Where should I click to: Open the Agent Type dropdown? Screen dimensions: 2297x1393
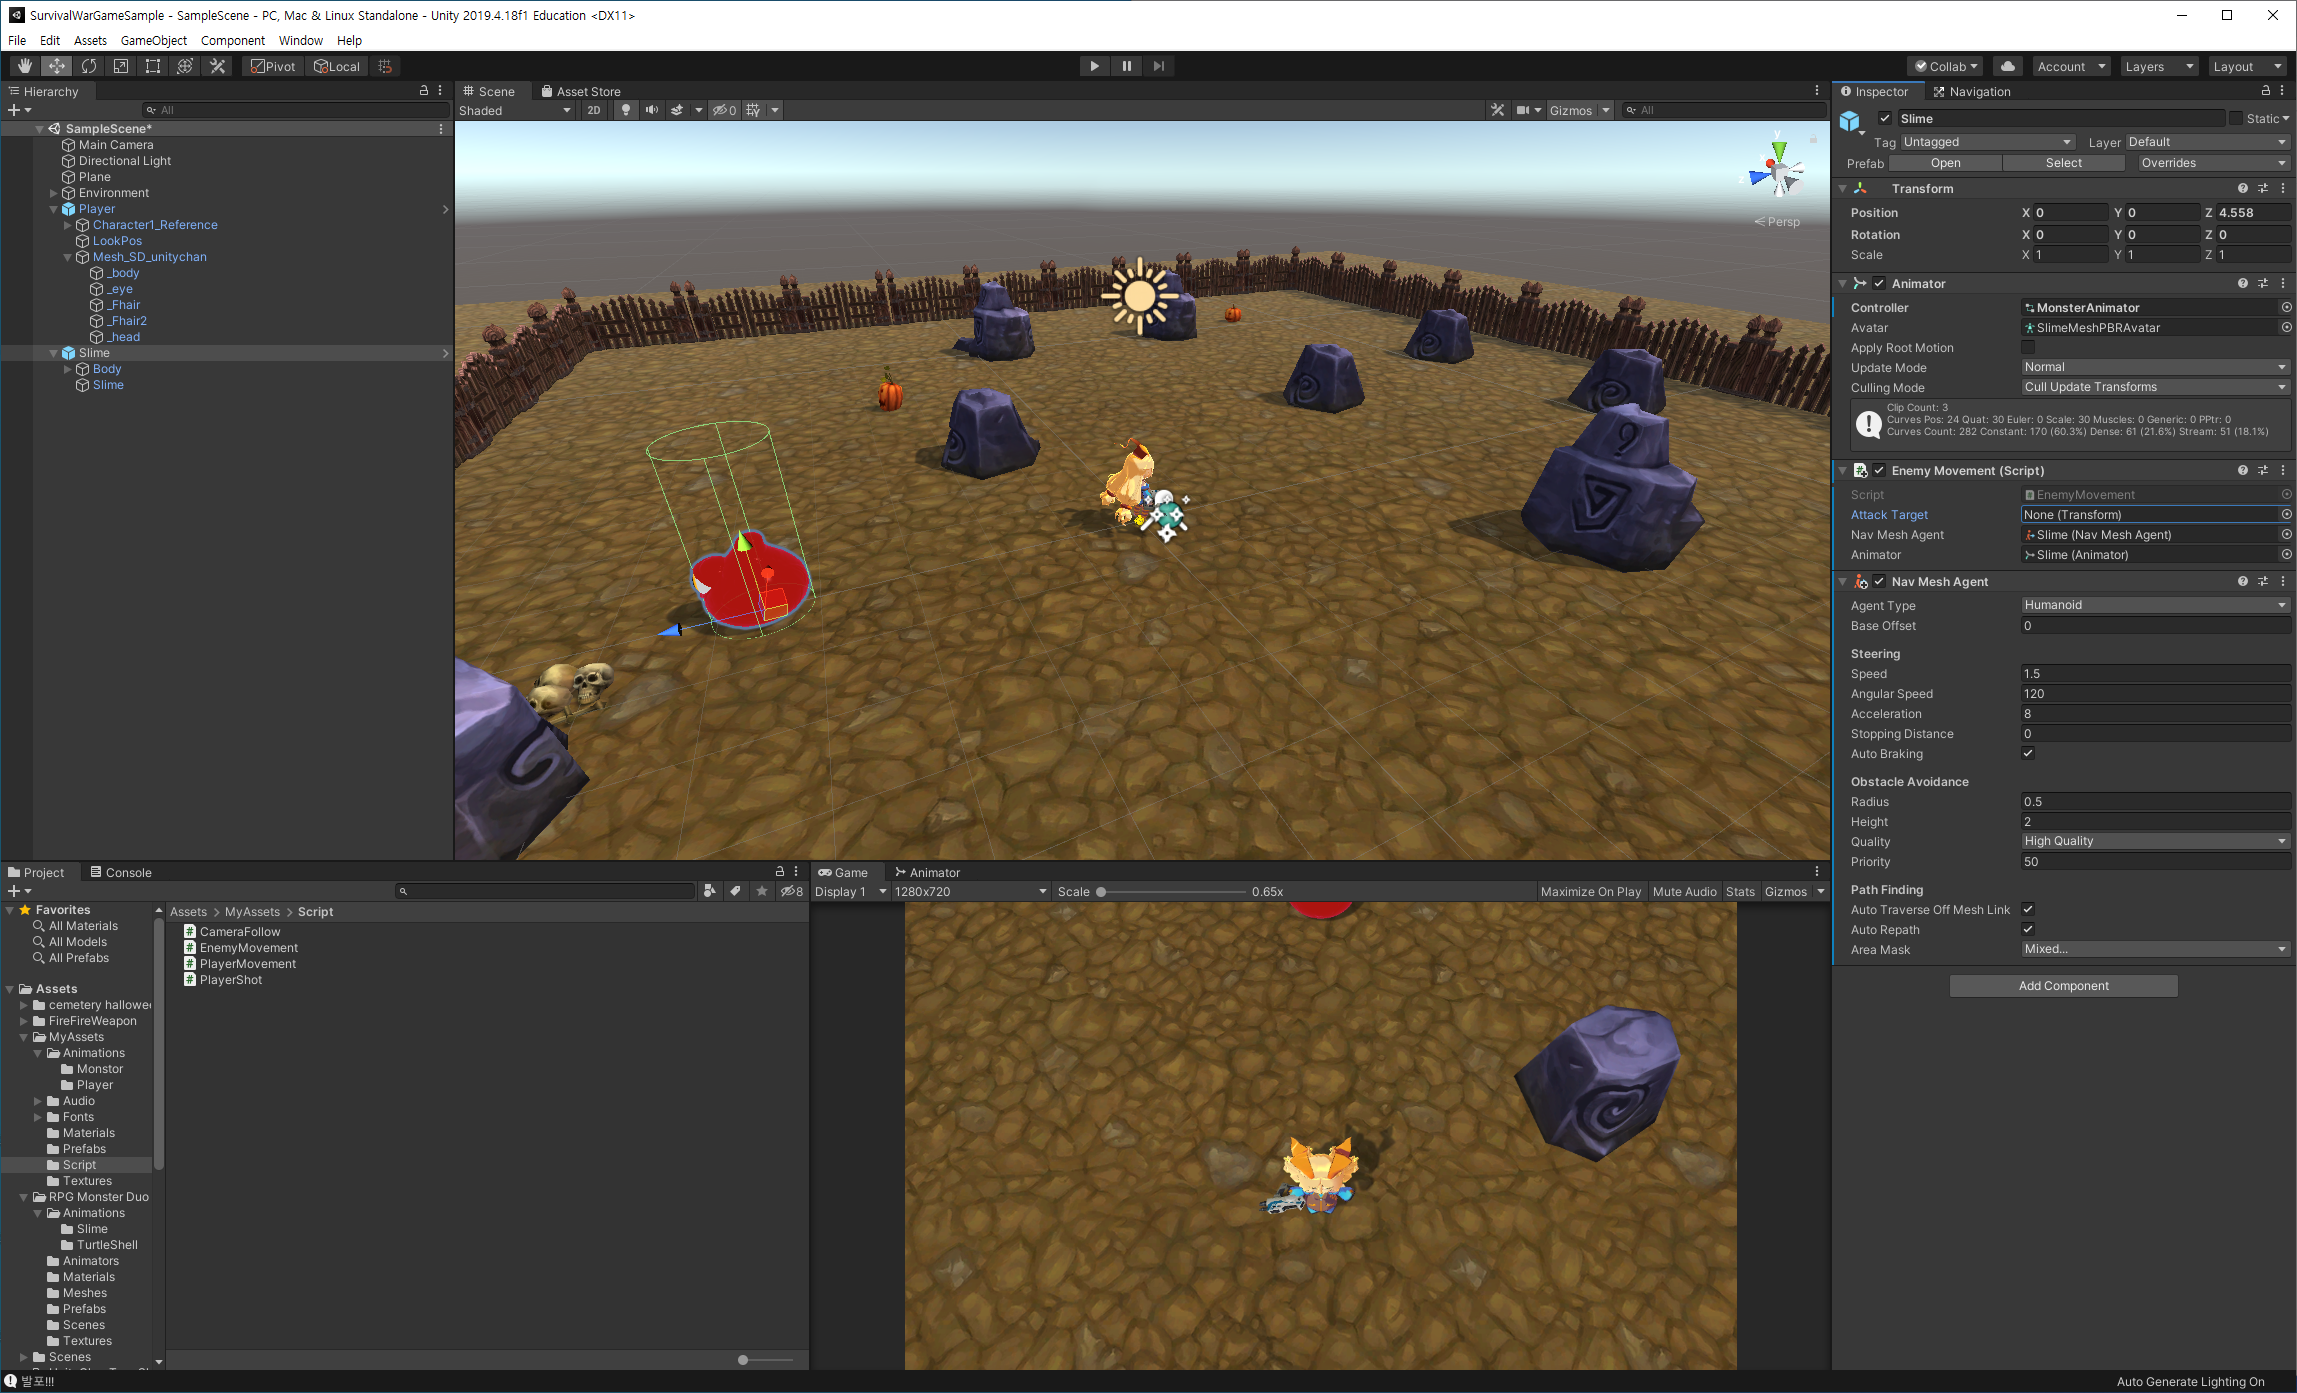(x=2154, y=605)
